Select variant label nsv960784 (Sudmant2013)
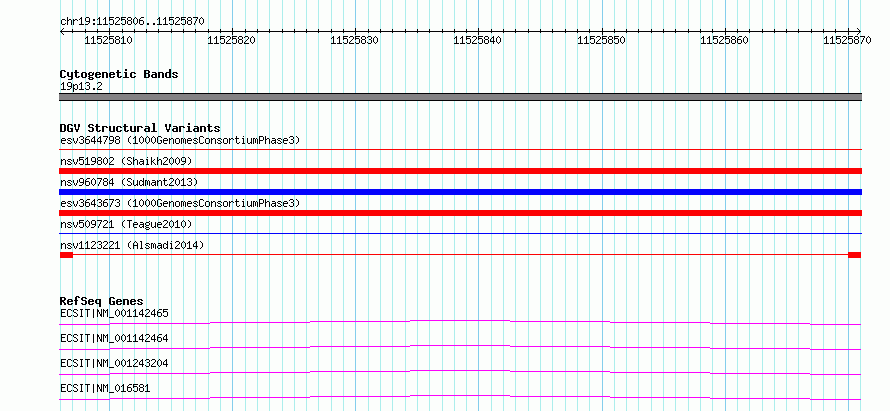The image size is (890, 411). click(129, 182)
